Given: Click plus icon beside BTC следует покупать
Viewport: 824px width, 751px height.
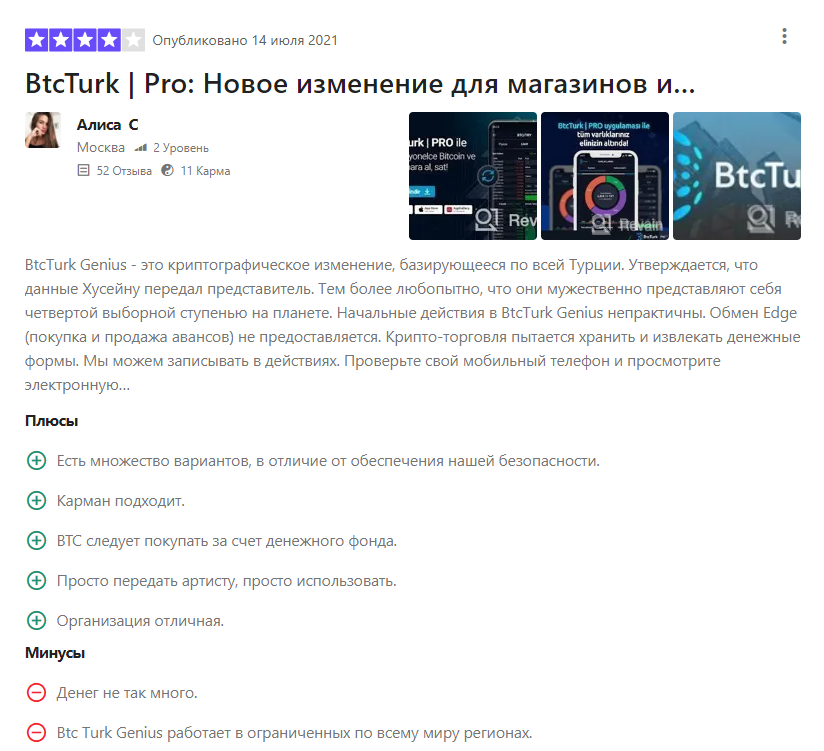Looking at the screenshot, I should pos(36,541).
